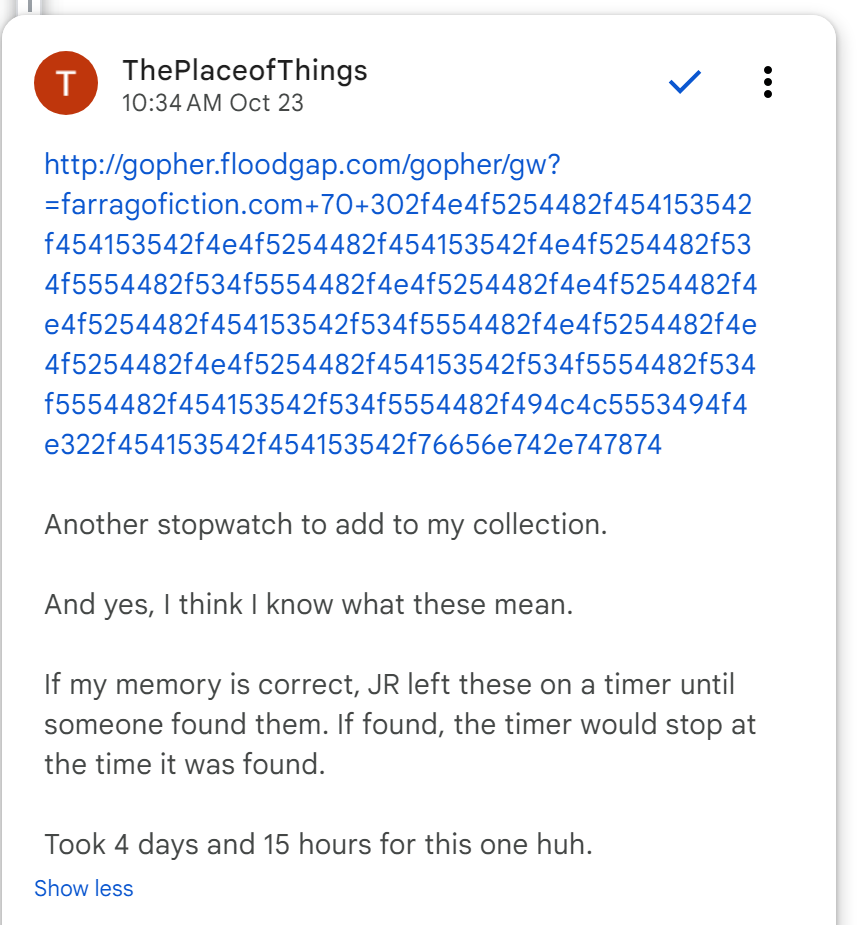Click the link's last line ending "76656e742e747874"
Viewport: 858px width, 925px height.
(x=353, y=445)
